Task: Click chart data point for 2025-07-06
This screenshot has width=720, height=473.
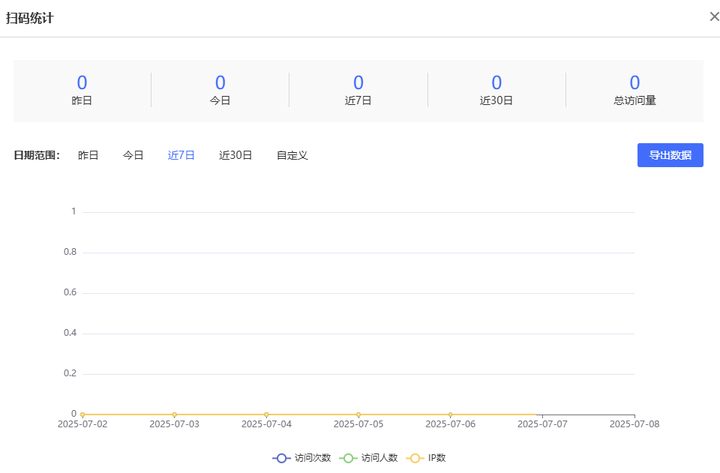Action: pos(450,415)
